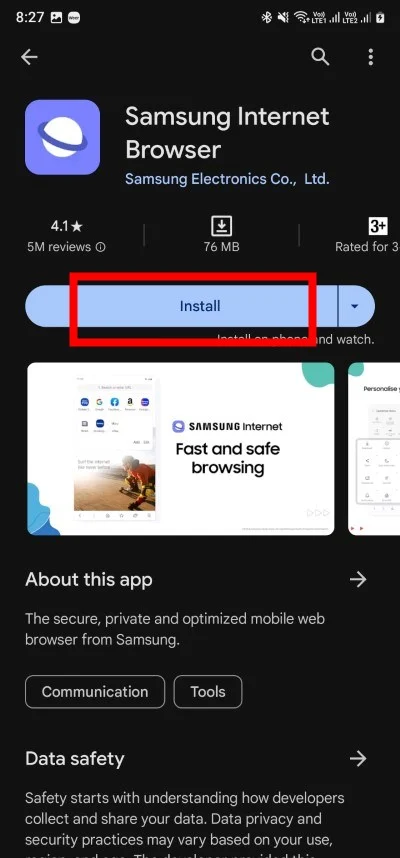Open Data safety arrow
Screen dimensions: 400x858
point(358,758)
